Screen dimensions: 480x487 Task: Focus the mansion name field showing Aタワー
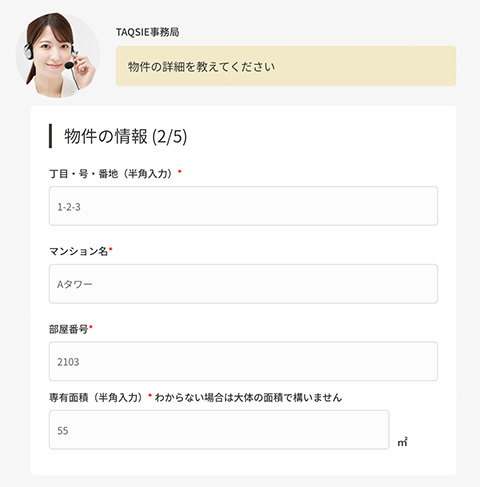[x=243, y=284]
